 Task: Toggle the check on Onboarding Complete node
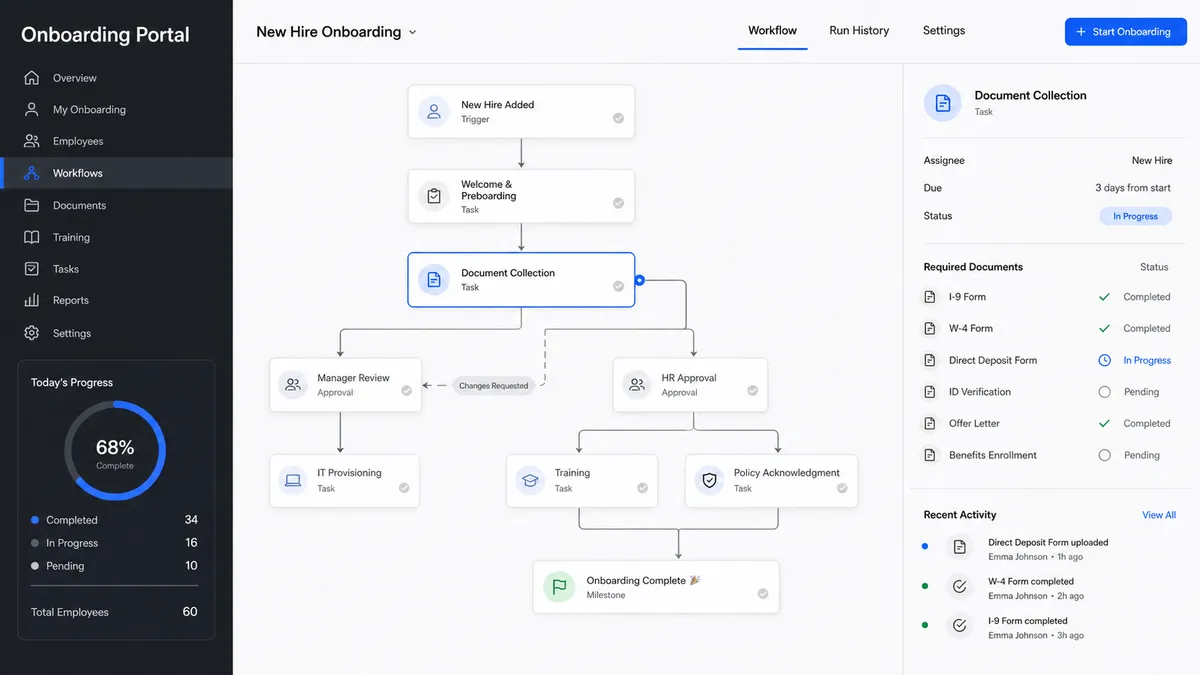coord(763,594)
